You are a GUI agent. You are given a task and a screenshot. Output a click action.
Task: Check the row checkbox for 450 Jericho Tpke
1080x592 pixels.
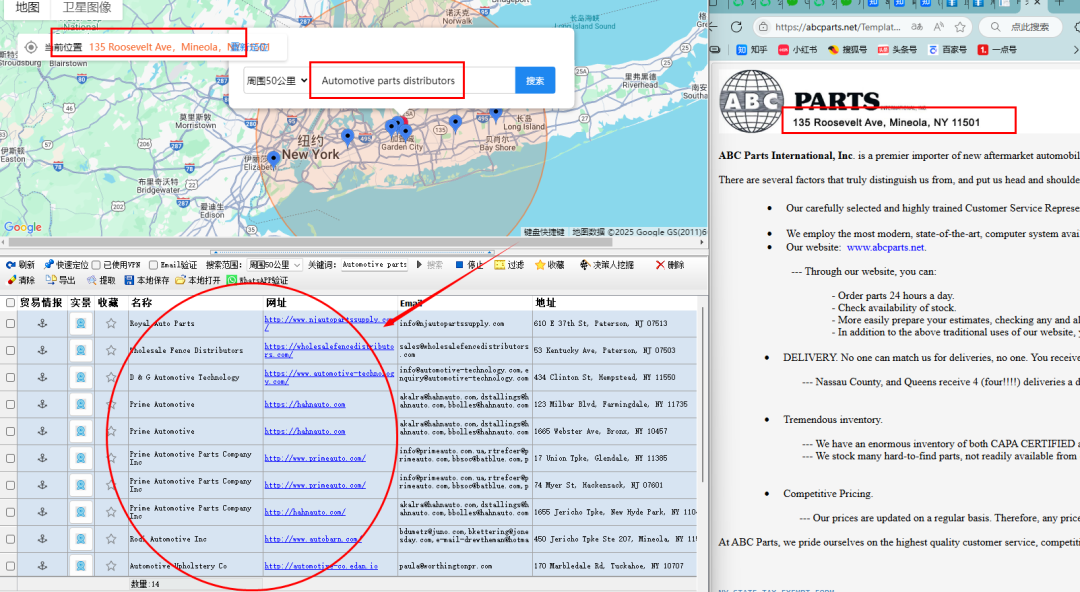(x=10, y=539)
